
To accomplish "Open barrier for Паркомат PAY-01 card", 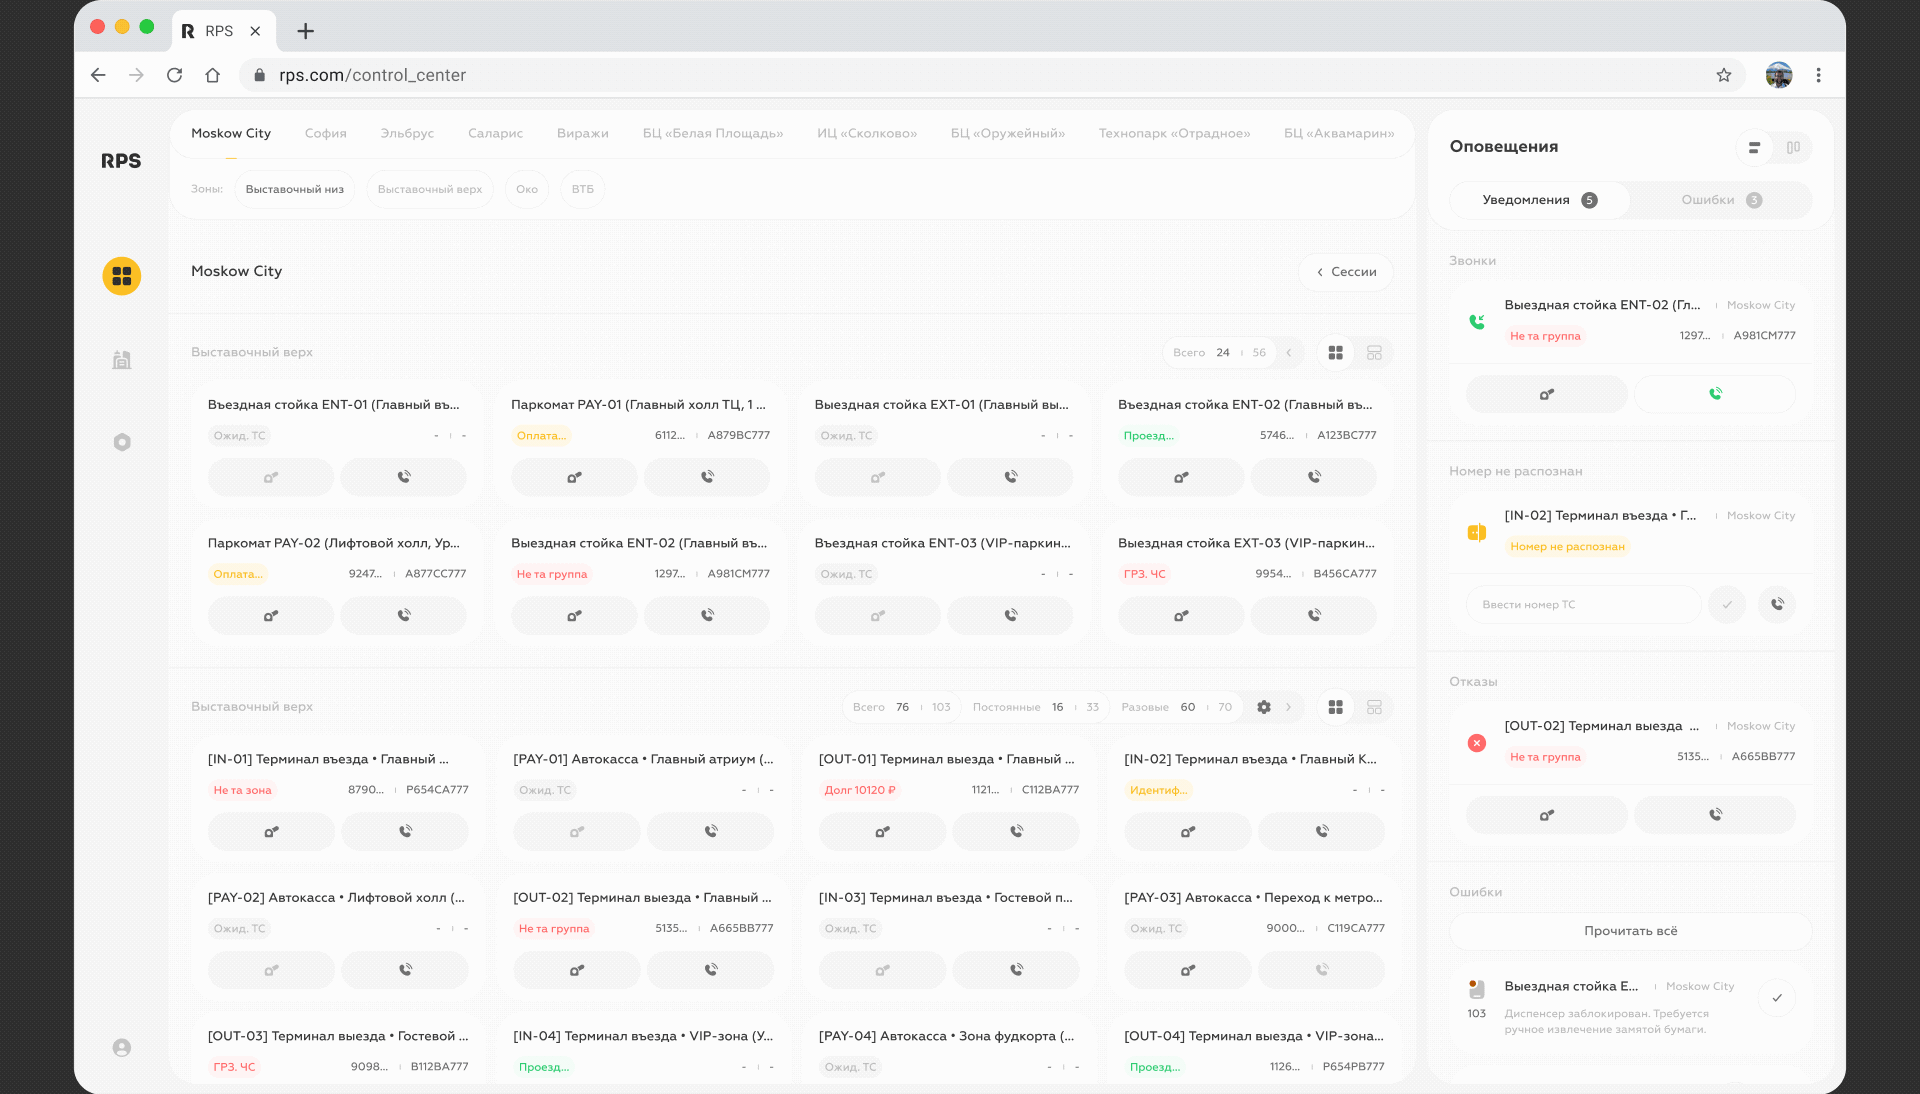I will (x=574, y=477).
